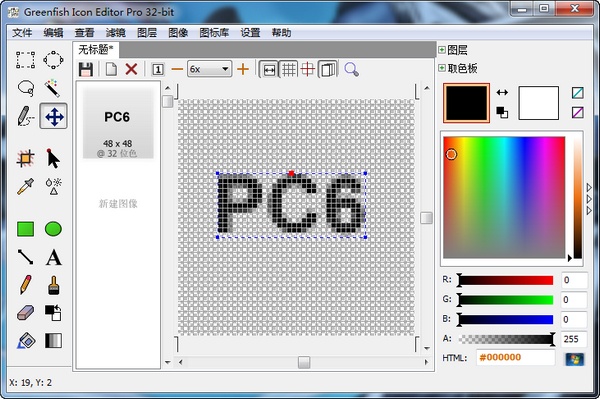
Task: Select the rectangular selection tool
Action: 26,60
